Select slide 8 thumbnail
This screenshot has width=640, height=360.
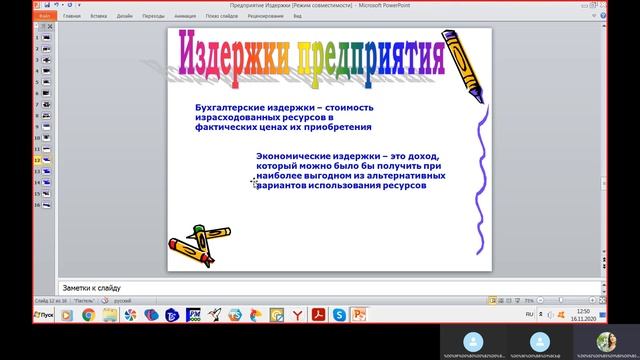click(47, 116)
